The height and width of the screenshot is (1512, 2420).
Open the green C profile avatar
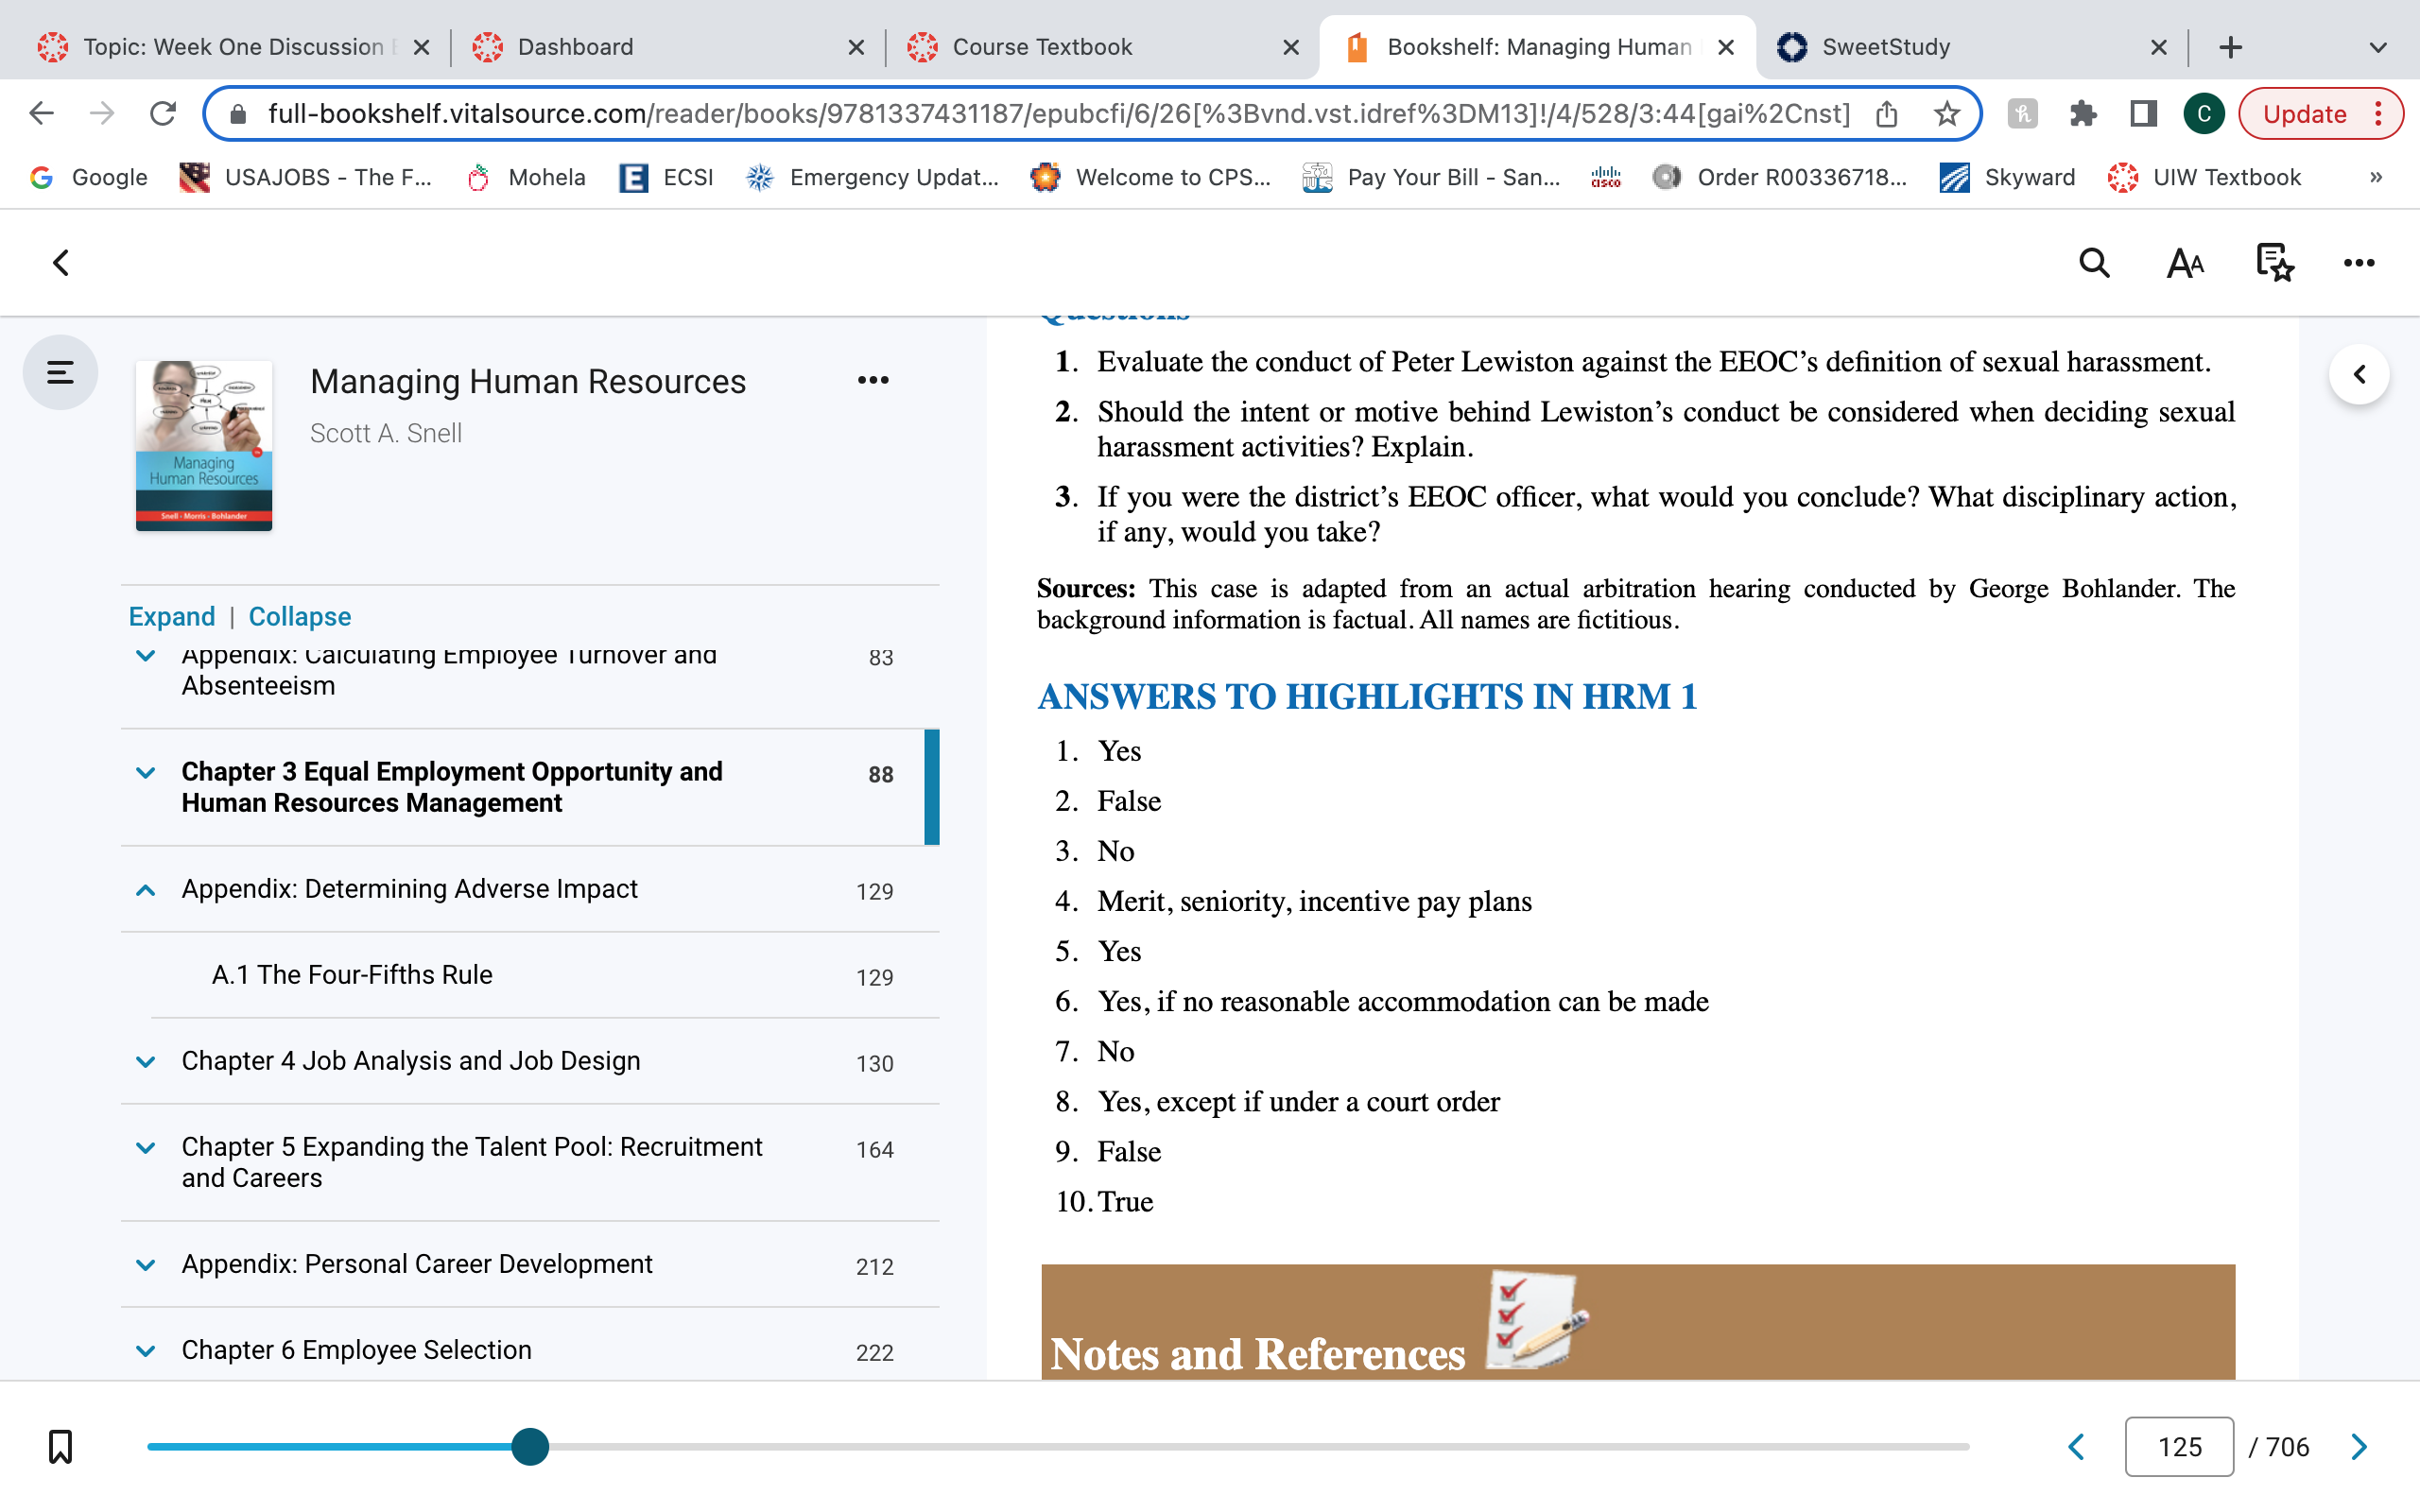(x=2203, y=114)
